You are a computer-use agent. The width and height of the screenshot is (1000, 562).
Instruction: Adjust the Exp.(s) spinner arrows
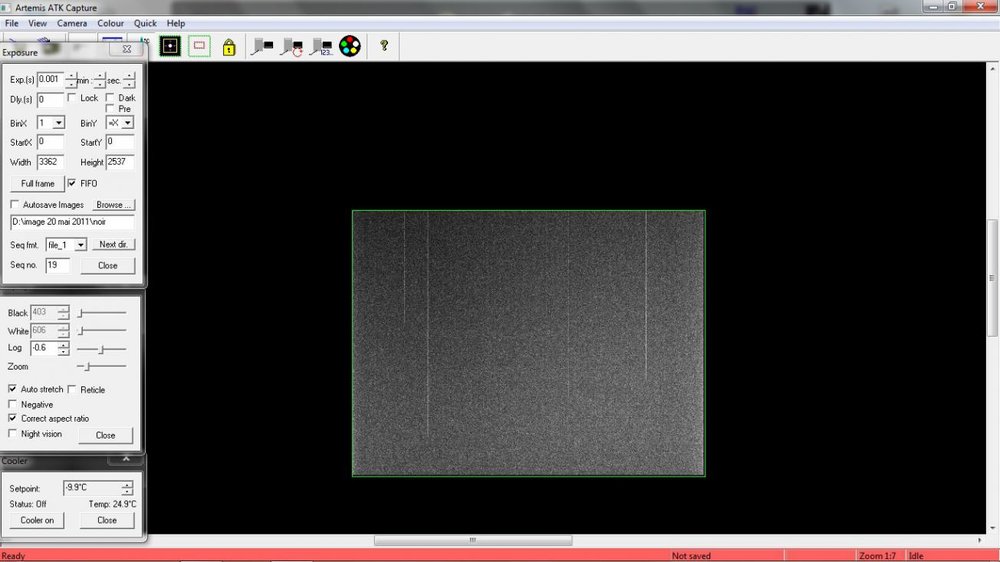[71, 80]
